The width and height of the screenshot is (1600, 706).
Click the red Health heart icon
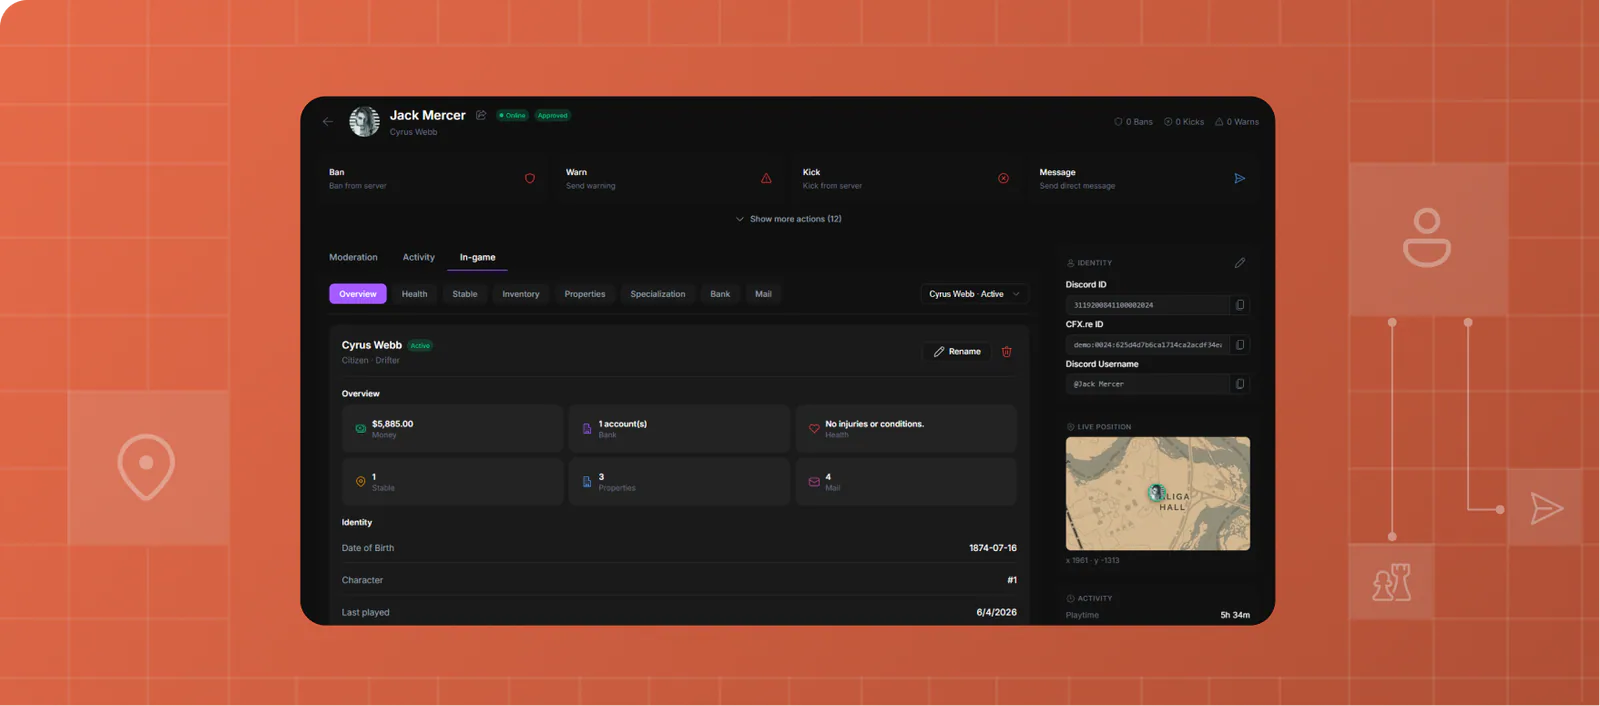[814, 428]
